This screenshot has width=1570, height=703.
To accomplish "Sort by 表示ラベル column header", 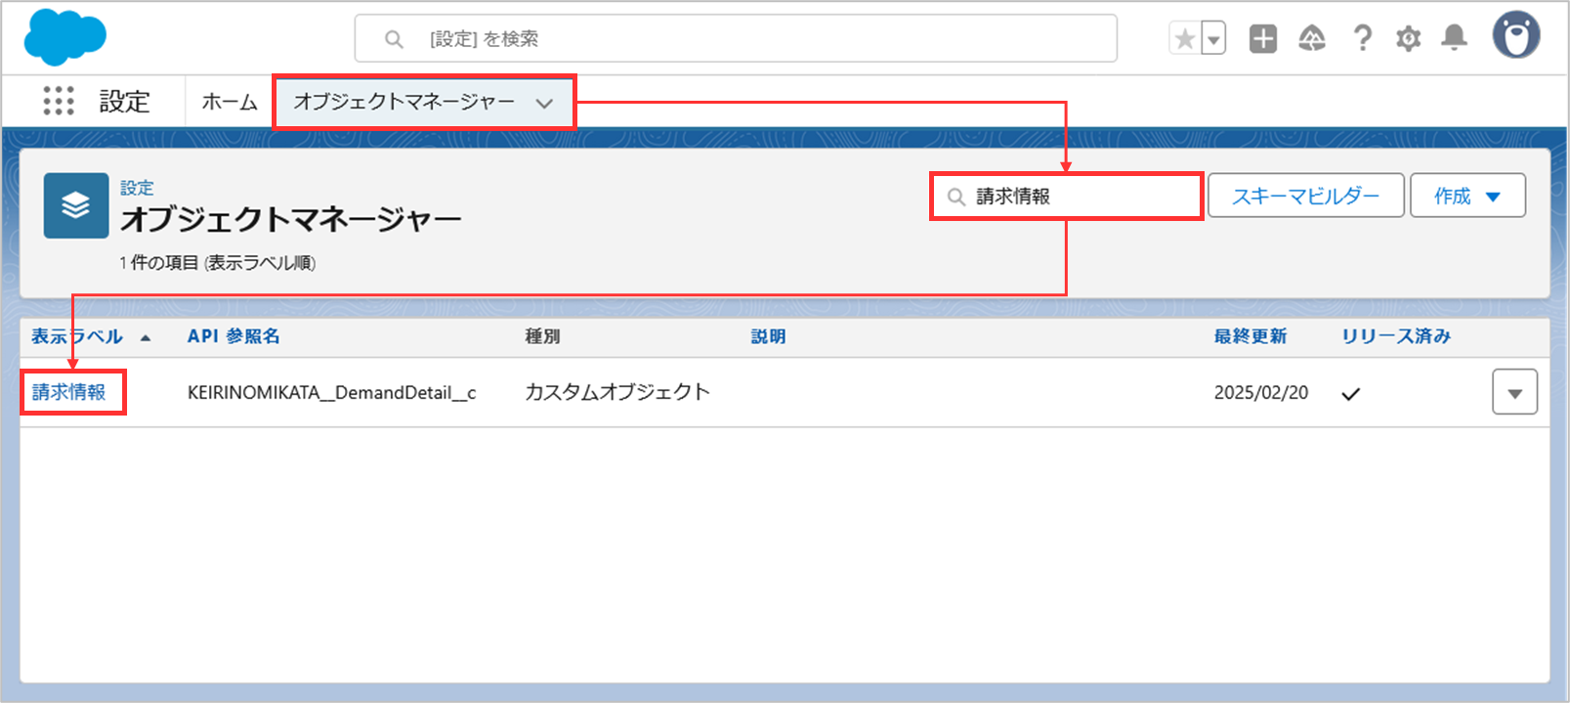I will click(x=77, y=336).
